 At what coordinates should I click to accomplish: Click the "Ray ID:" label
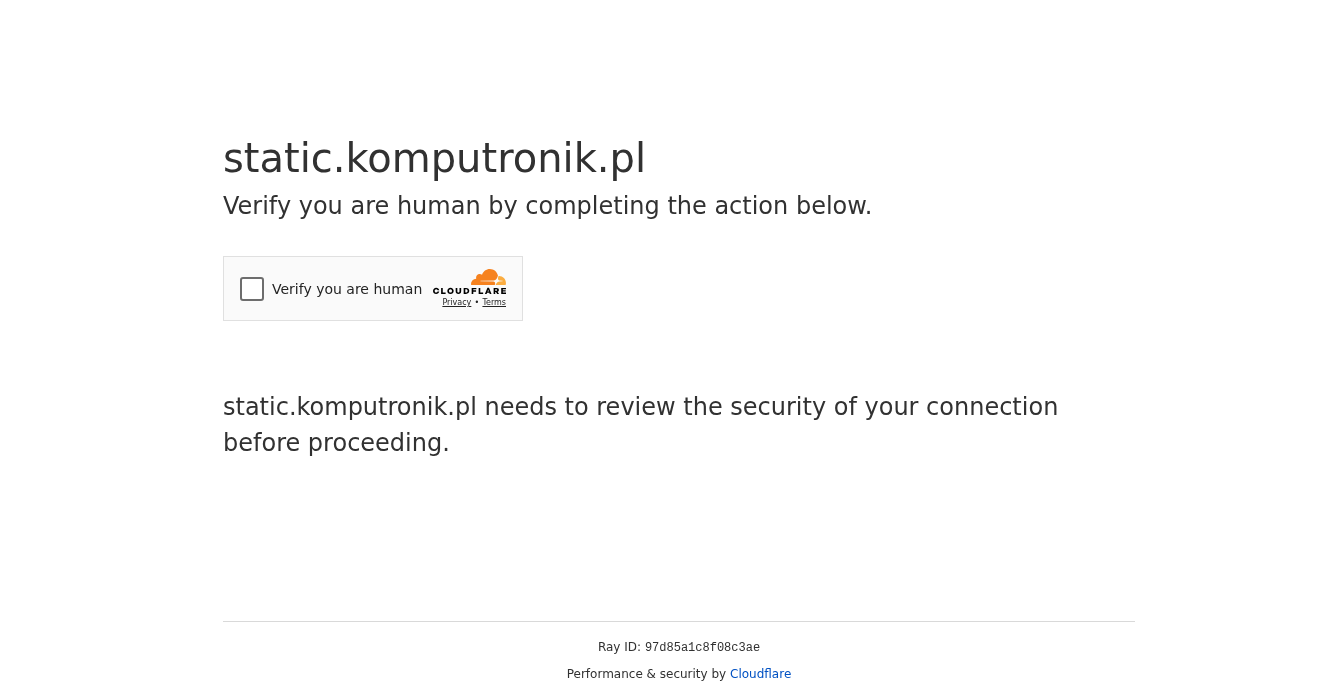tap(619, 647)
